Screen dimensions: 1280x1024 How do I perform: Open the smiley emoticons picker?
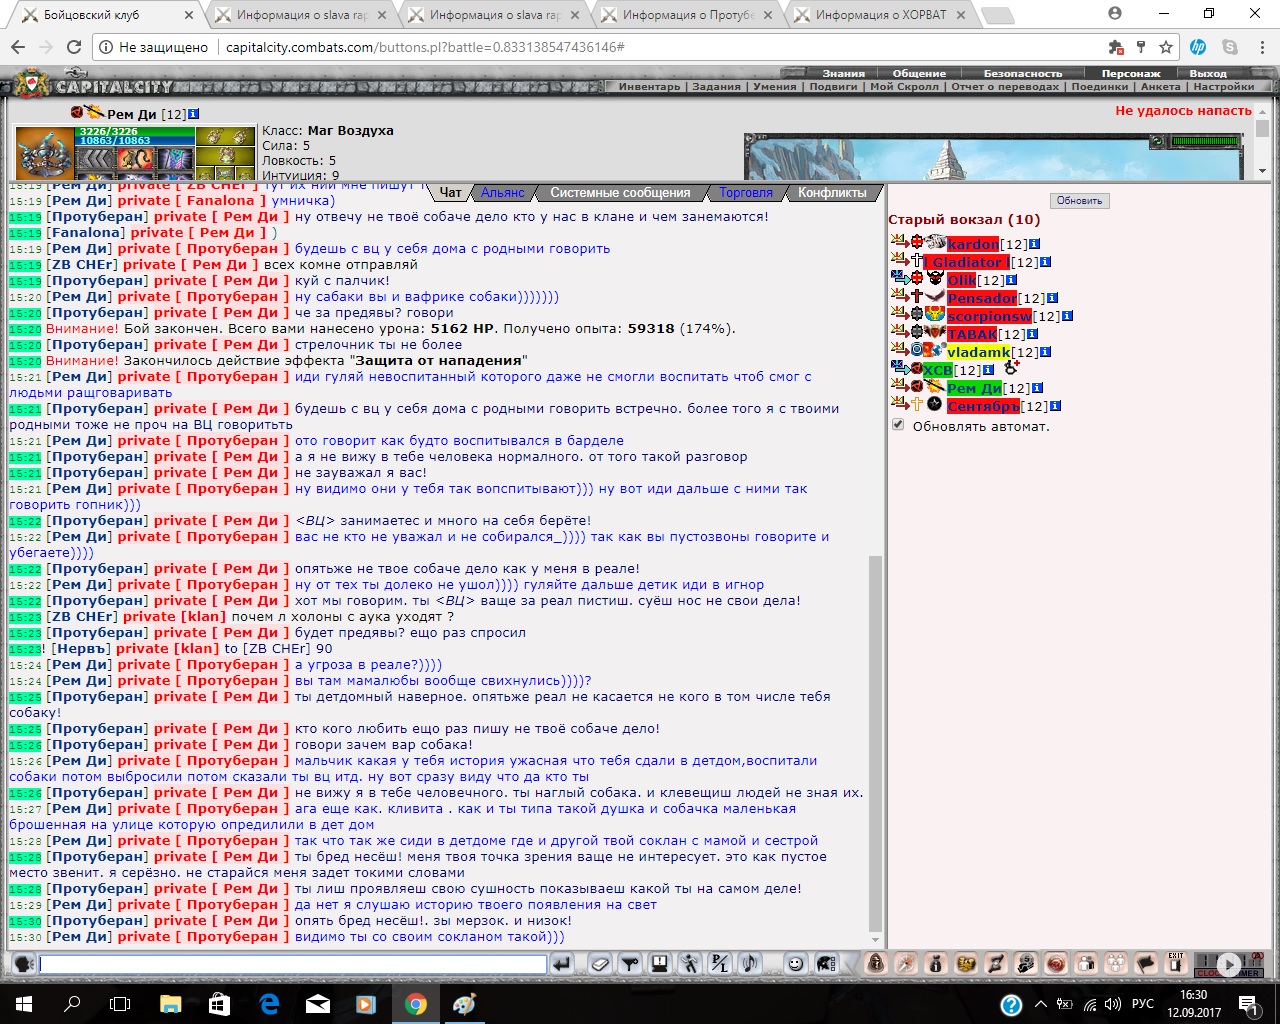[x=795, y=964]
